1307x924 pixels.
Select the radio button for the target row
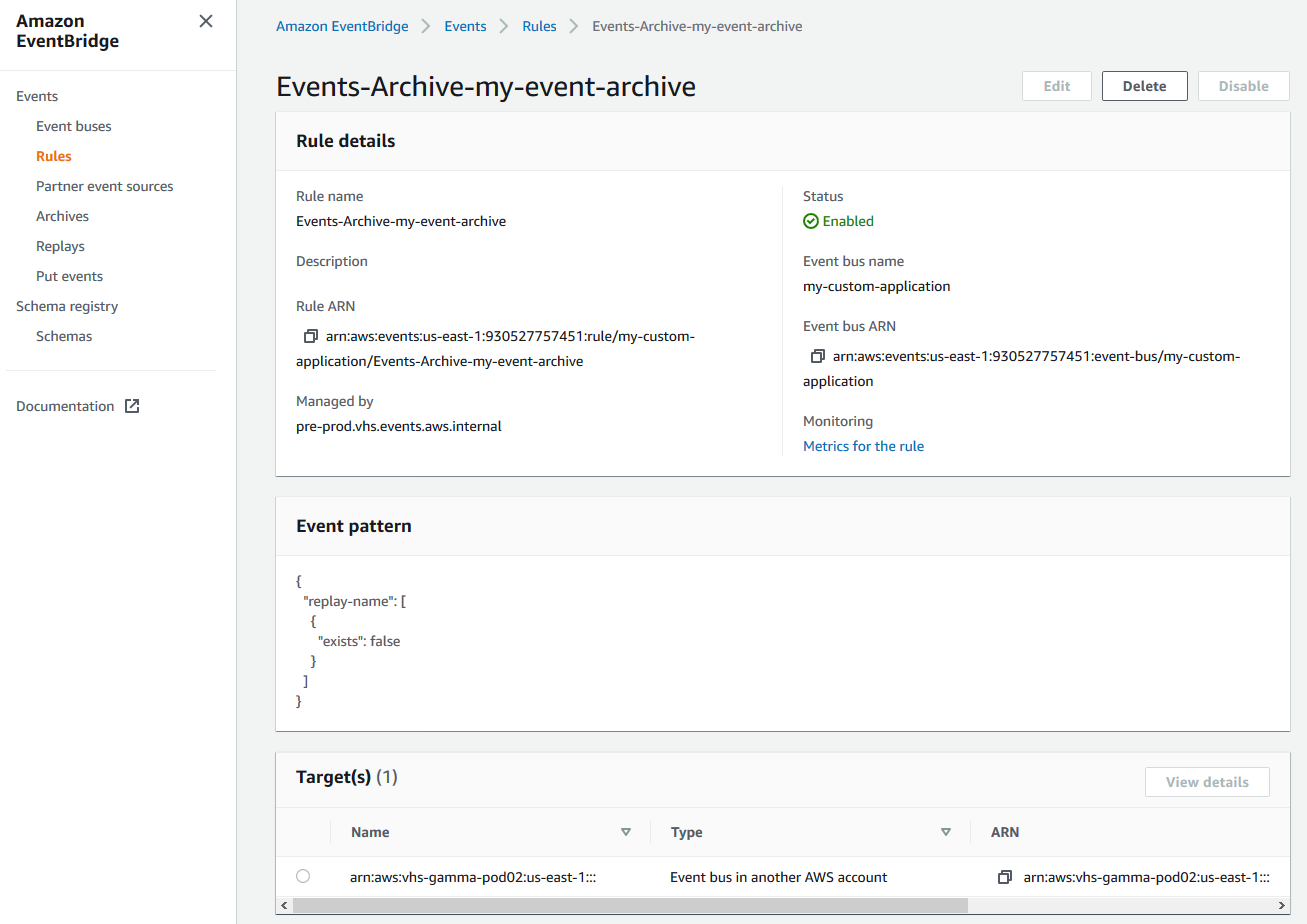[303, 876]
